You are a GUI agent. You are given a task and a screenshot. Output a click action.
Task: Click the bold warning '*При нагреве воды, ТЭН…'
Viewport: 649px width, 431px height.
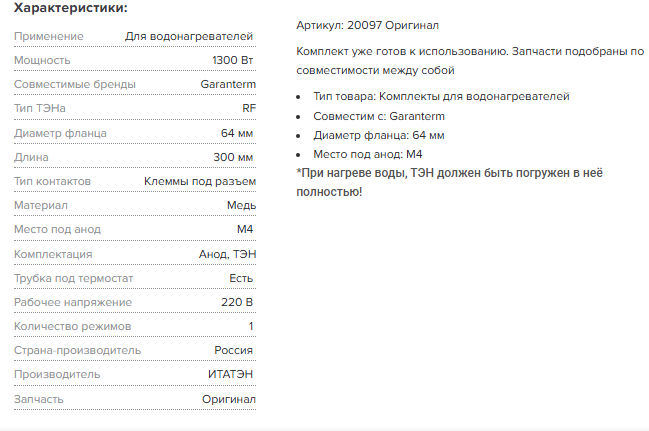[449, 183]
